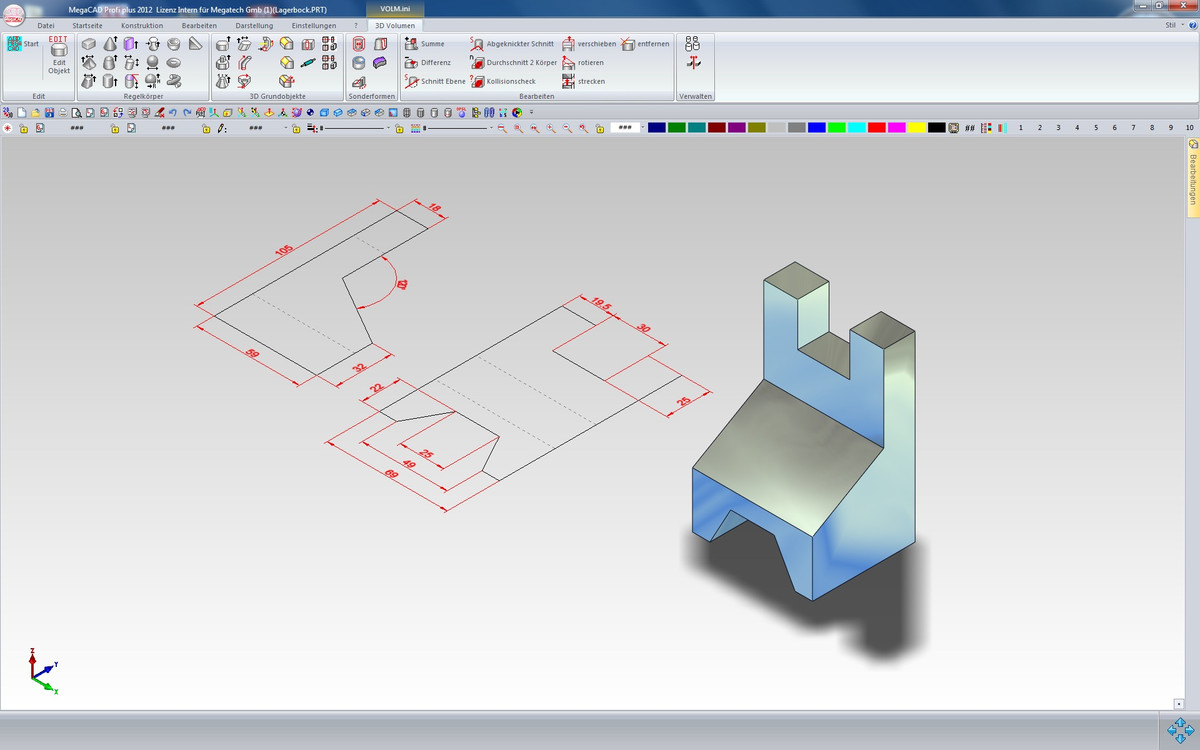The image size is (1200, 750).
Task: Click the save diskette icon
Action: [x=49, y=112]
